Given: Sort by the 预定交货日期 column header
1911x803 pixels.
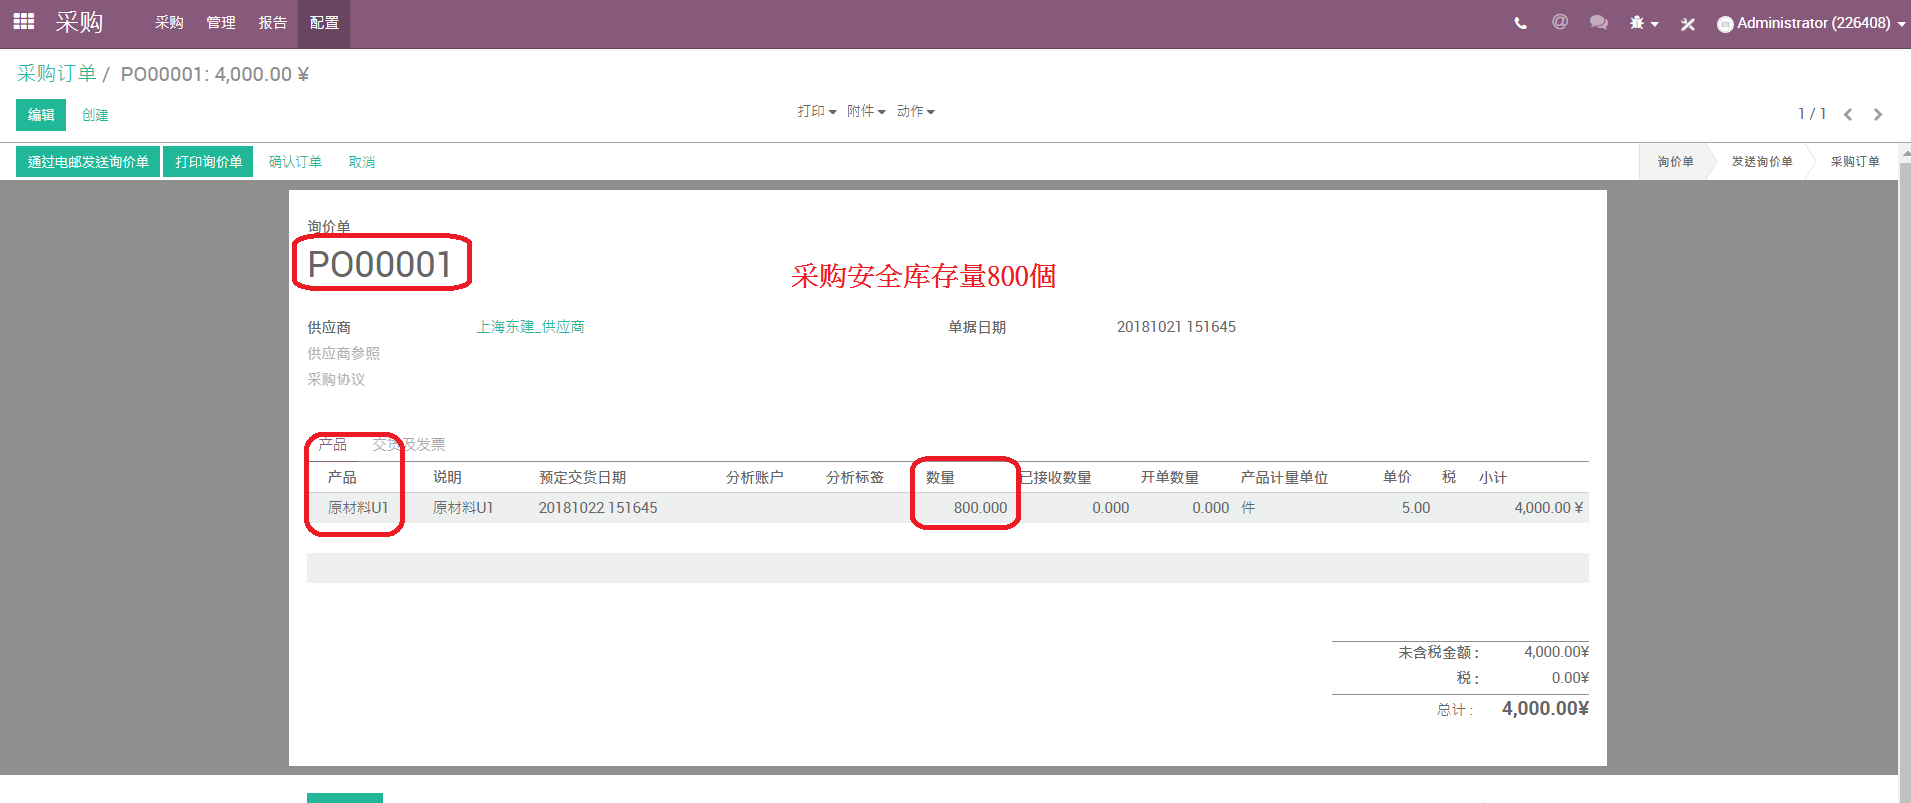Looking at the screenshot, I should [x=583, y=477].
